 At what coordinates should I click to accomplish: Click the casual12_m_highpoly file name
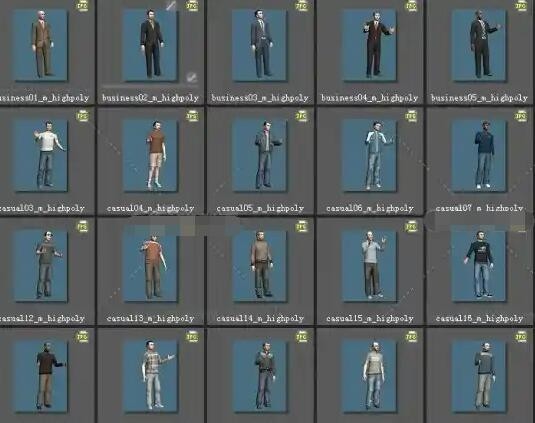click(x=42, y=318)
